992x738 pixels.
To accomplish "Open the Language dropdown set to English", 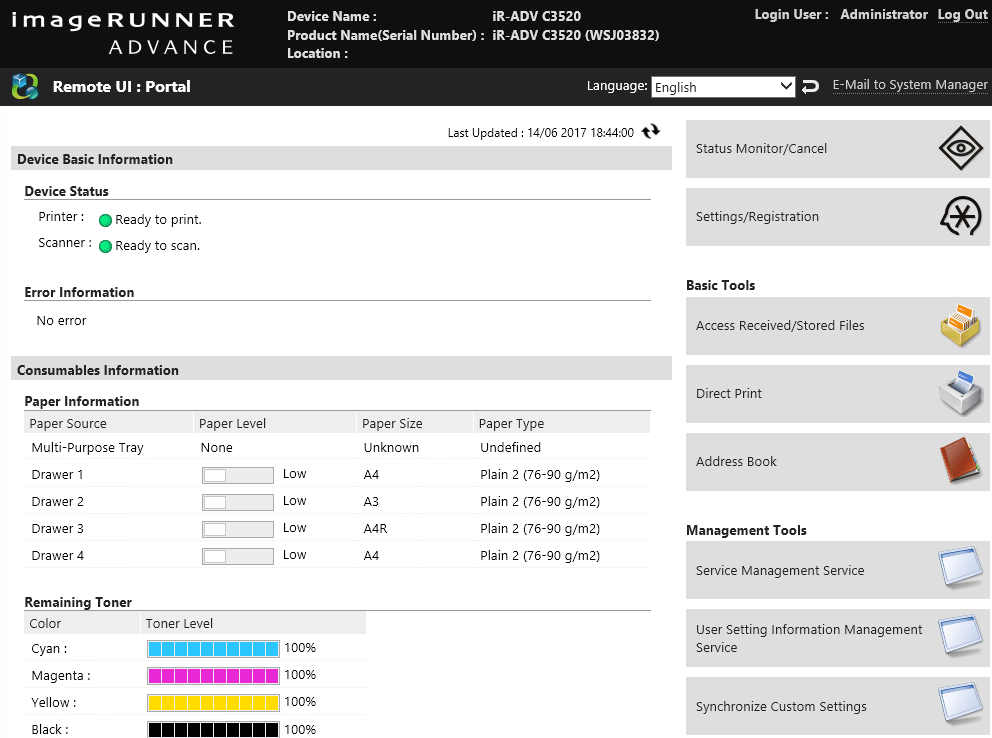I will point(723,87).
